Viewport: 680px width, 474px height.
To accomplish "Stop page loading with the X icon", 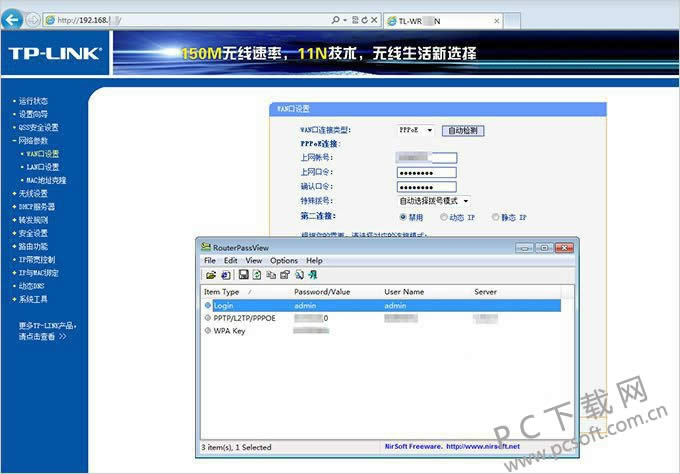I will [x=374, y=20].
